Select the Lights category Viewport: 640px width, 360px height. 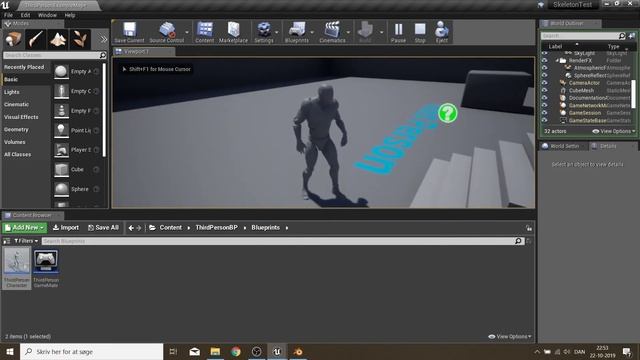[x=11, y=92]
